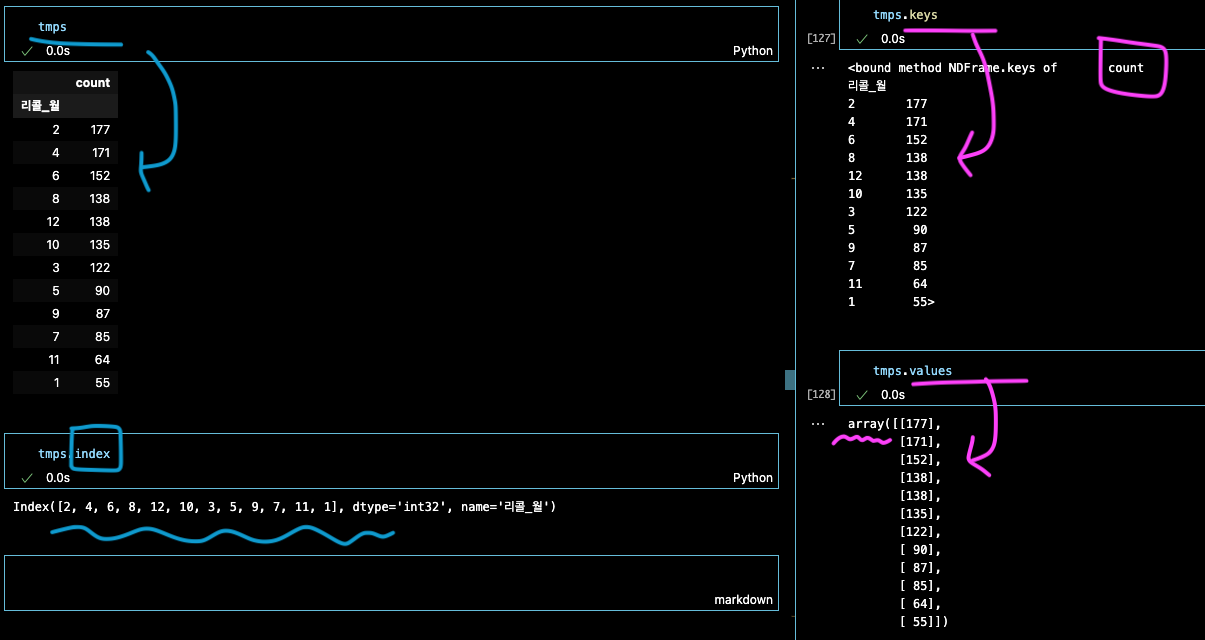The height and width of the screenshot is (640, 1205).
Task: Select execution count label [128]
Action: [x=821, y=395]
